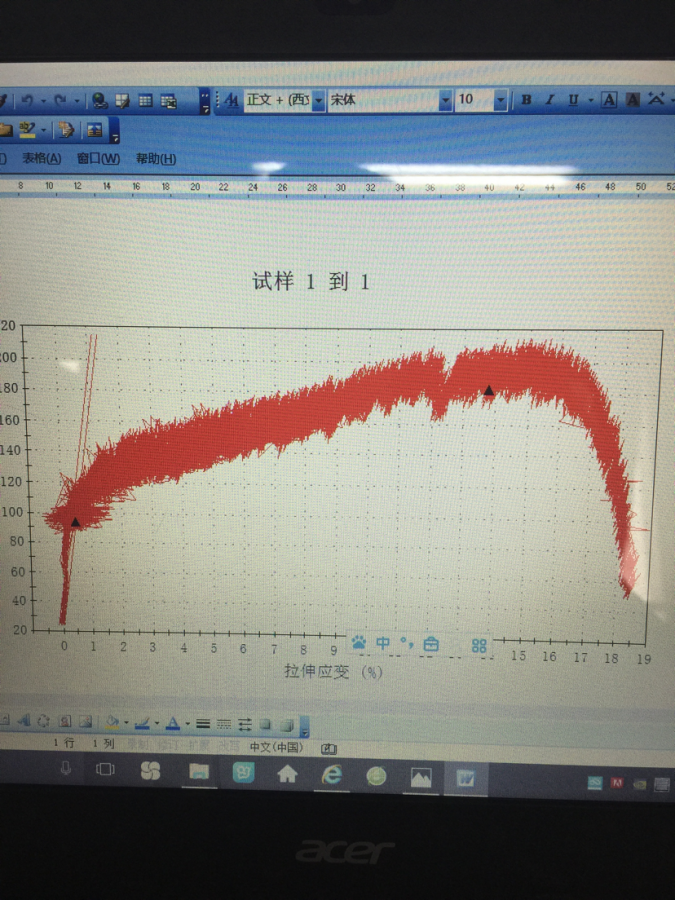Click the Insert Hyperlink globe icon

pyautogui.click(x=99, y=101)
